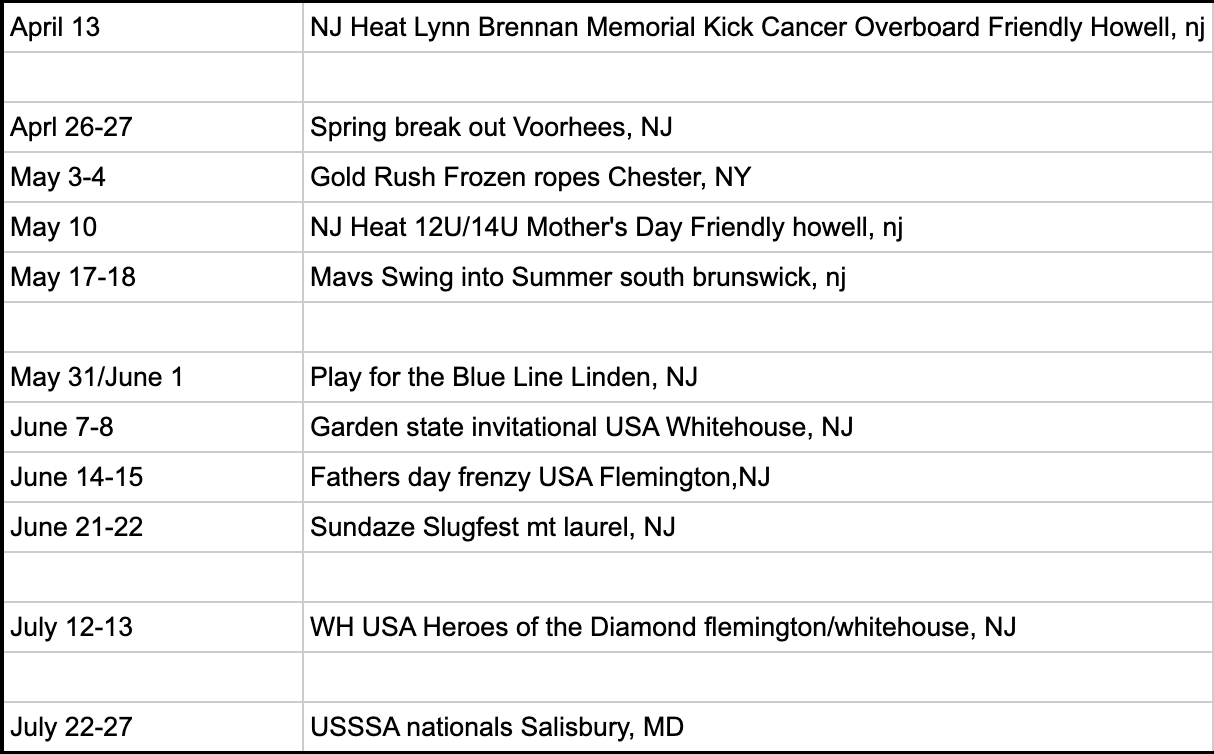Click the Spring break out Voorhees cell
The image size is (1214, 754).
click(x=757, y=127)
